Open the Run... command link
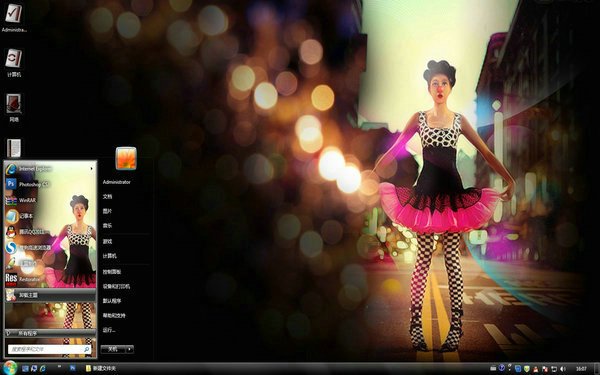 coord(109,330)
